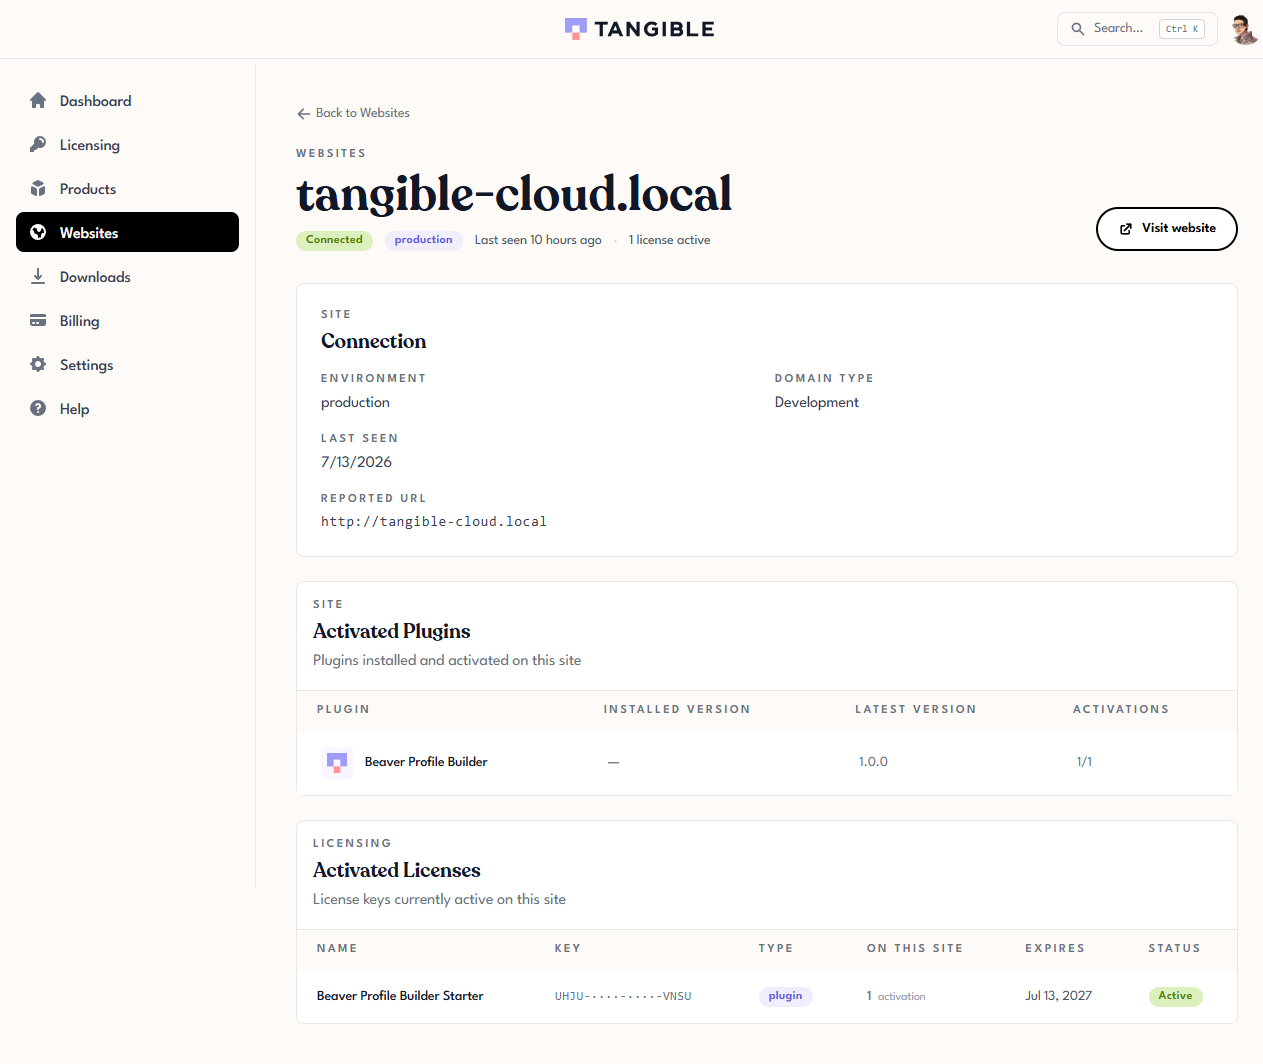
Task: Click the expiry date Jul 13, 2027
Action: pos(1058,996)
